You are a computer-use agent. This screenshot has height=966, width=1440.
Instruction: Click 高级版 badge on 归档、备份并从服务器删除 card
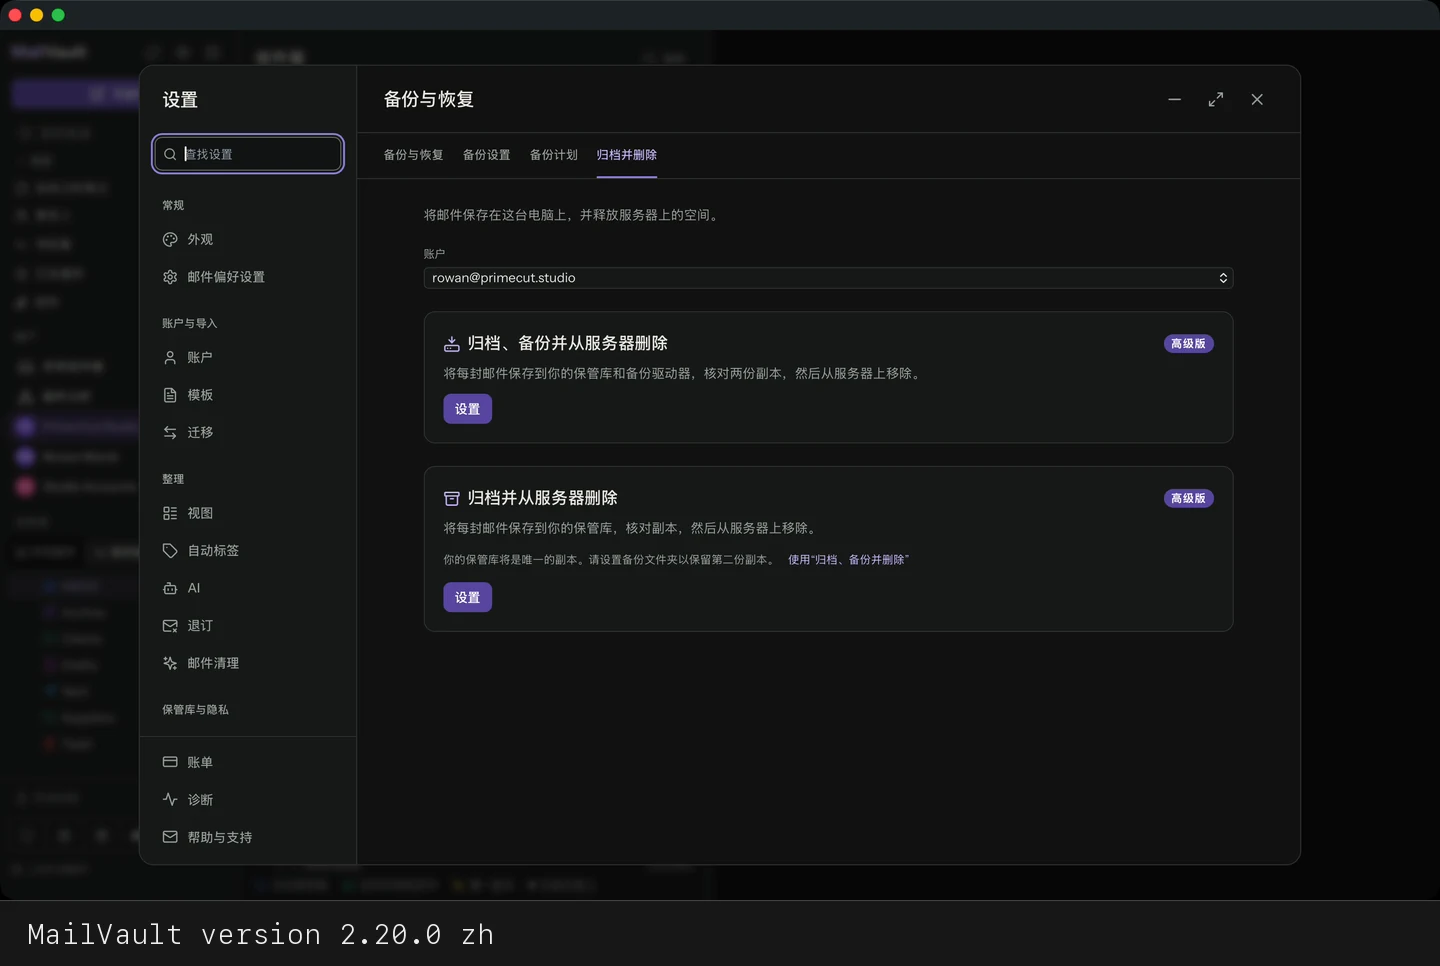1188,343
